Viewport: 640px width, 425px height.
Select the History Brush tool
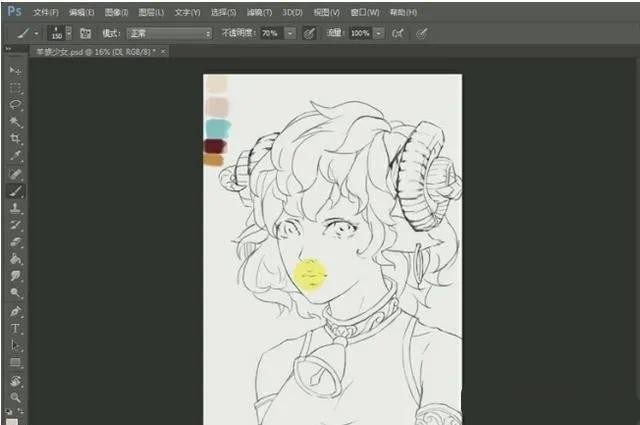pos(15,225)
